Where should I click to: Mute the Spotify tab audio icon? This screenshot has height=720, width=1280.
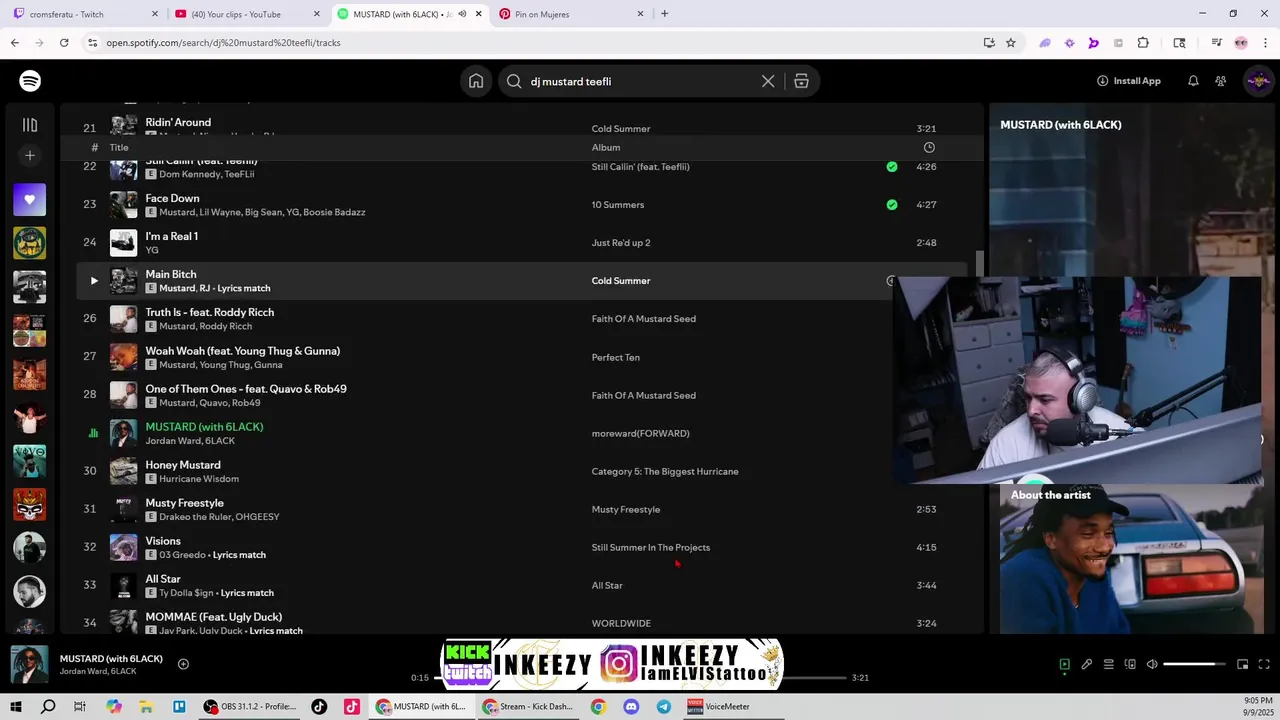[x=462, y=14]
